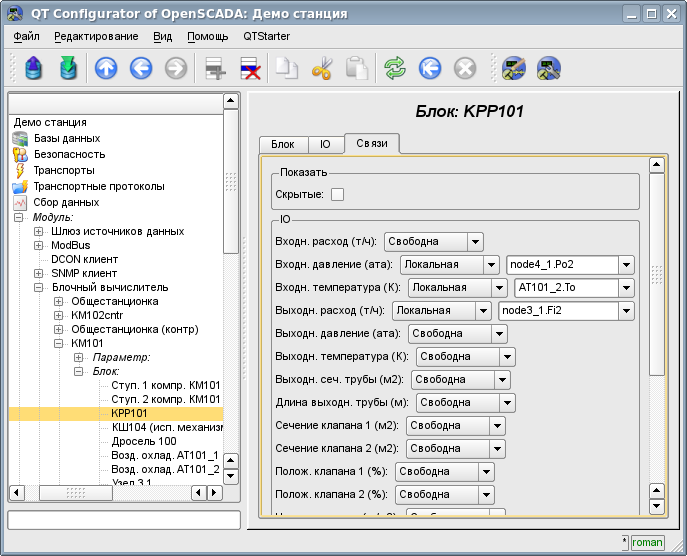
Task: Click the save to database toolbar icon
Action: coord(69,68)
